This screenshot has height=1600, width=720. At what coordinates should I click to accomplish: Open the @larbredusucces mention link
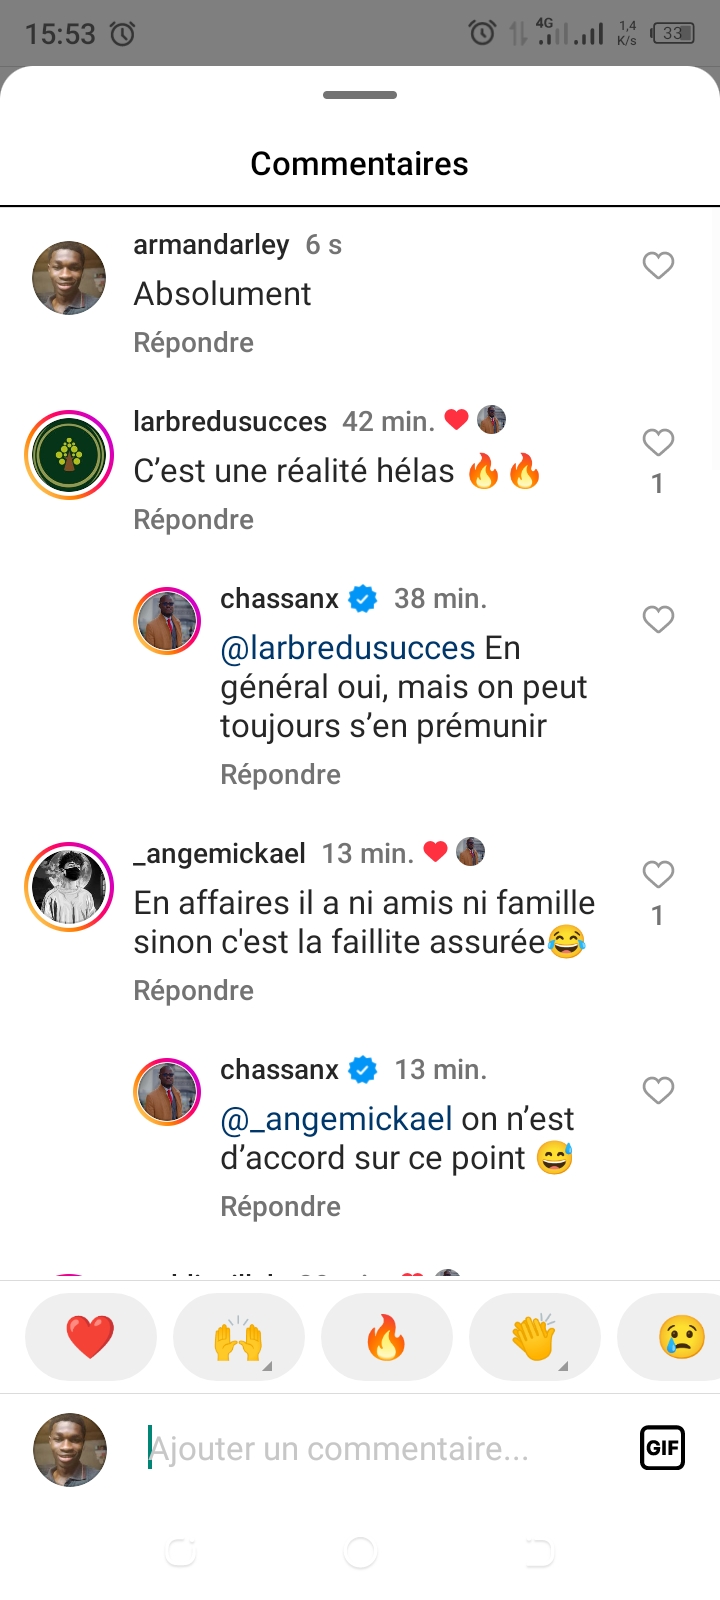click(x=347, y=648)
